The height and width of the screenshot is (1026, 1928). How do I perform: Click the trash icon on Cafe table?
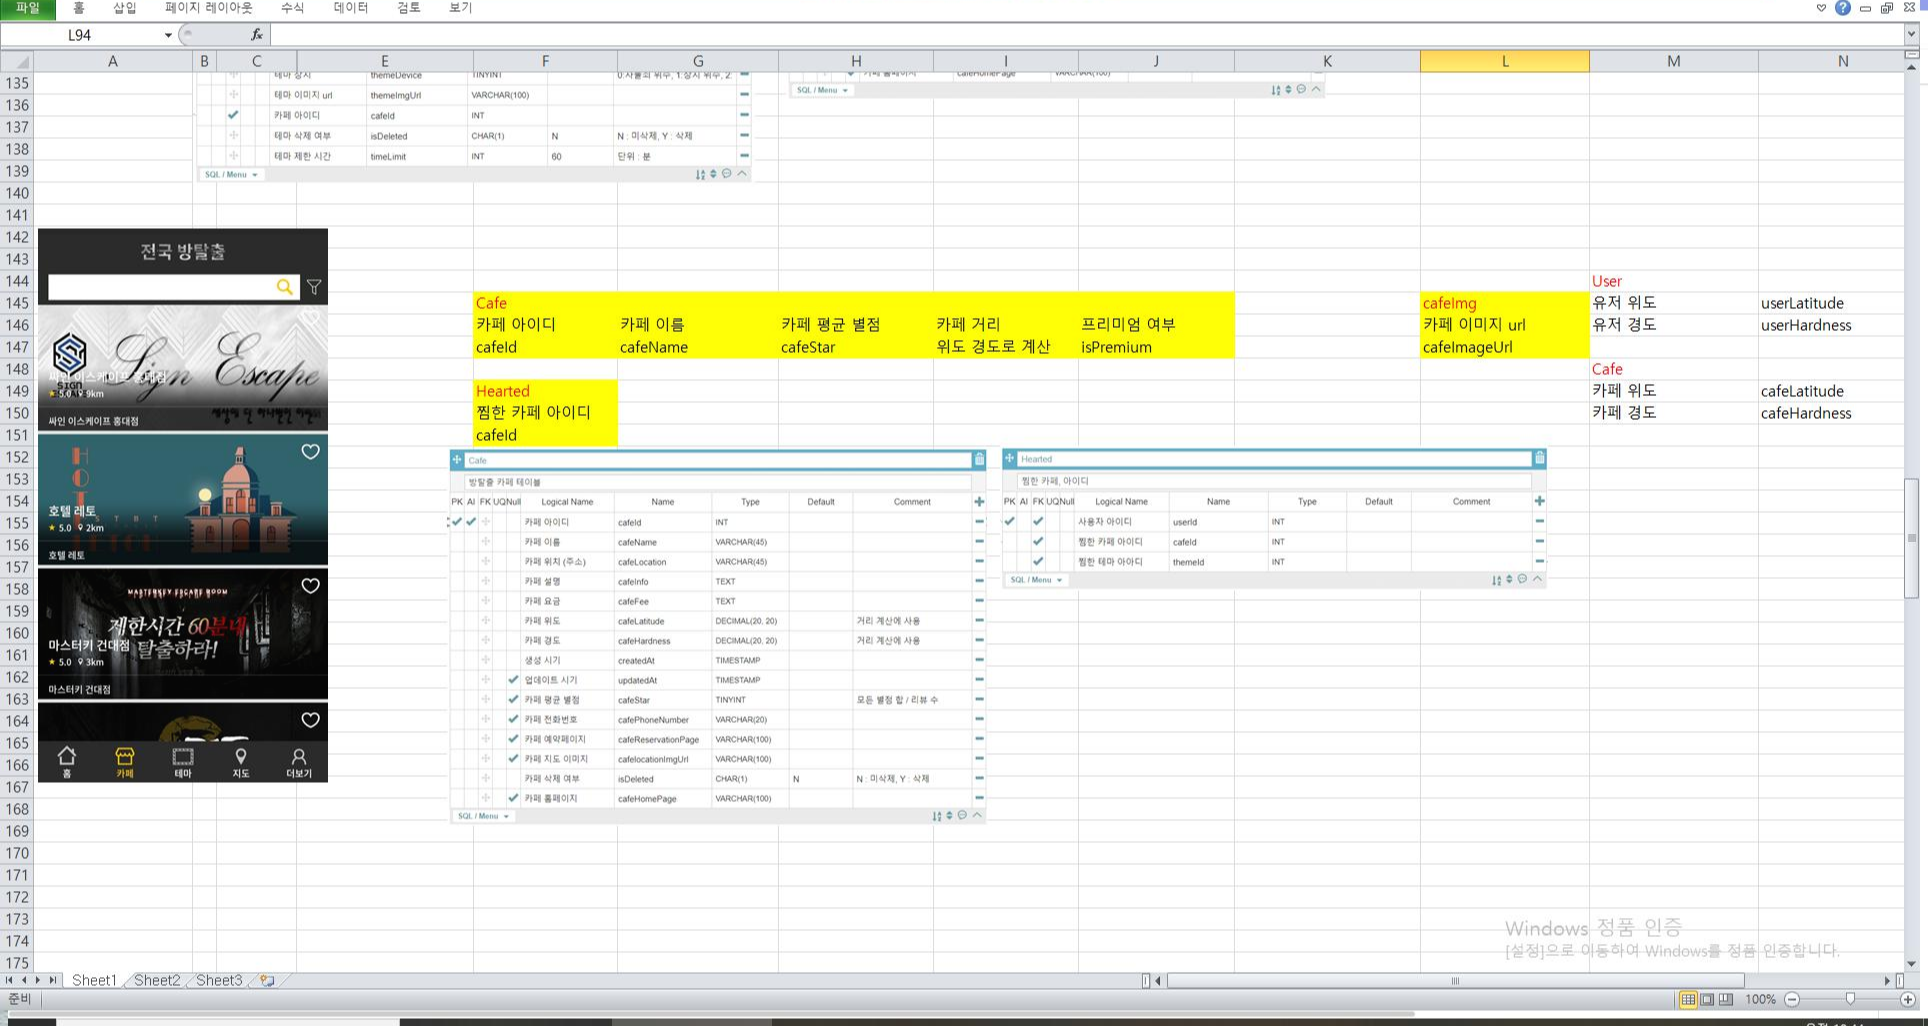point(979,459)
